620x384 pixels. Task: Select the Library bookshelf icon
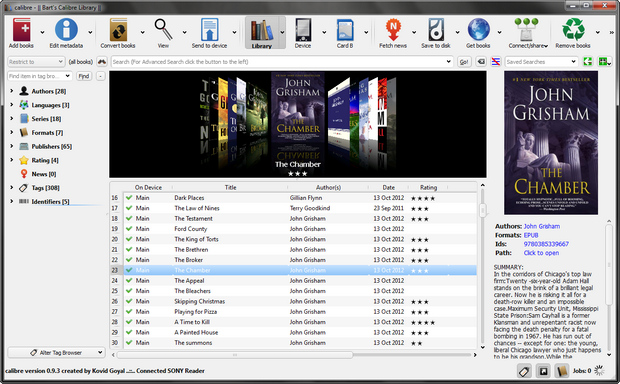[261, 30]
